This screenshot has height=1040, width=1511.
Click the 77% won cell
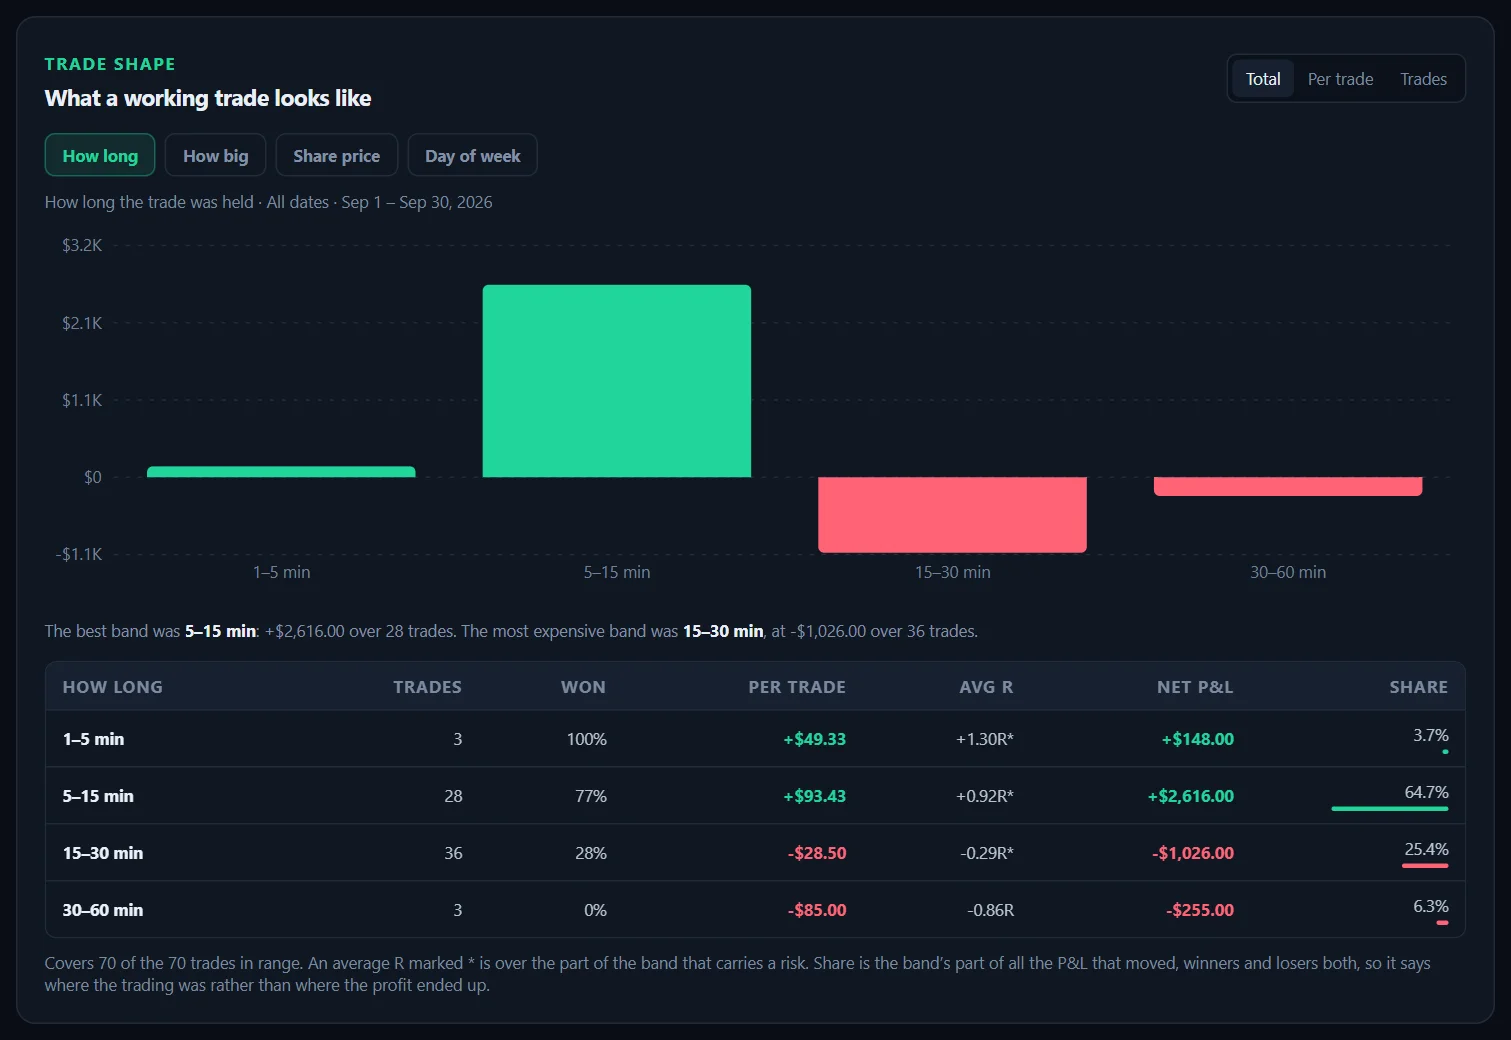591,796
